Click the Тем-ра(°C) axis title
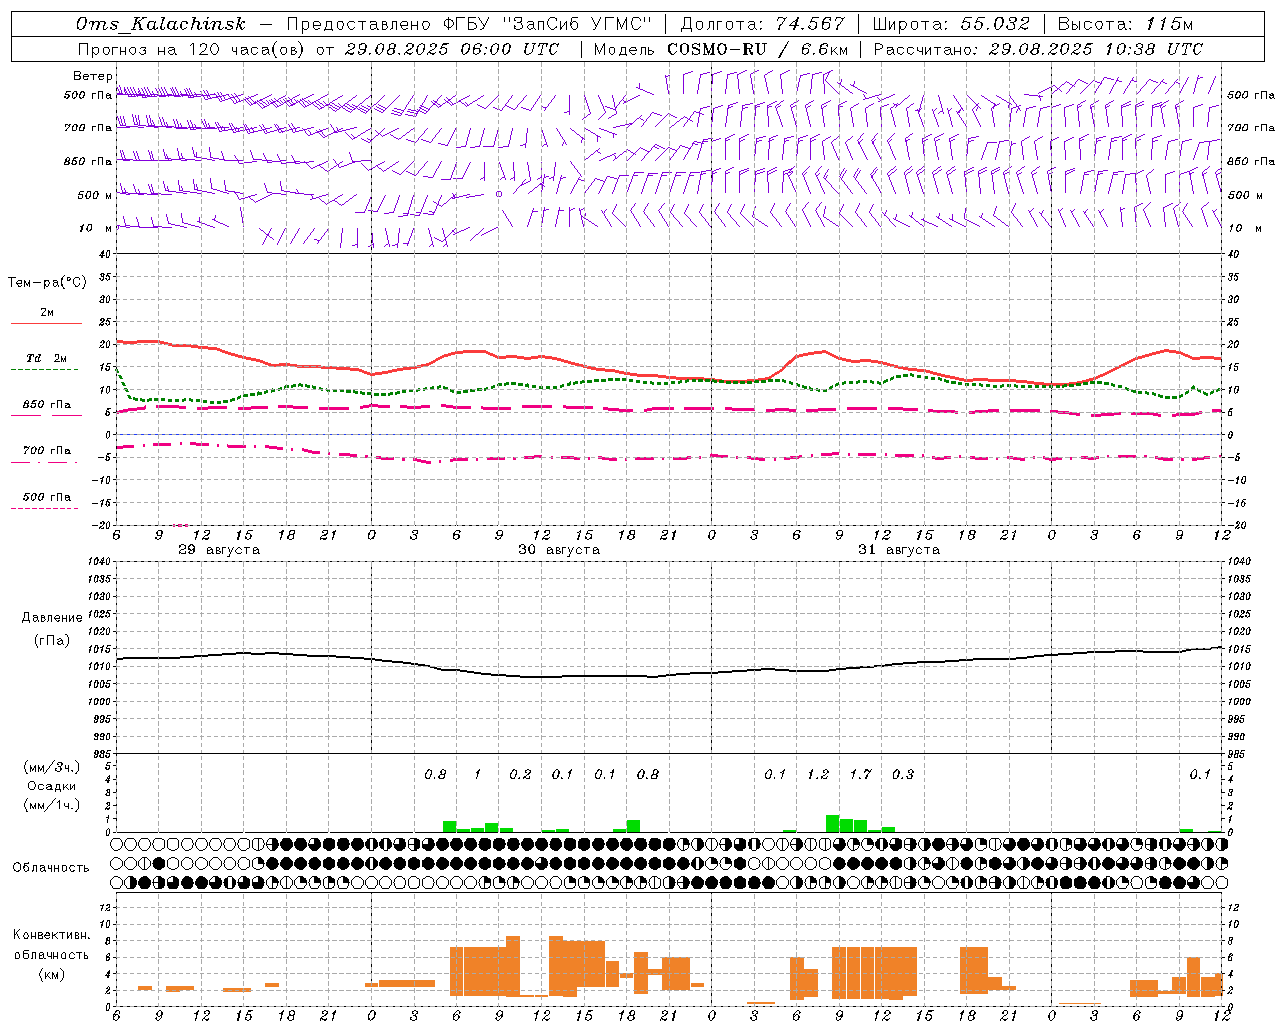1280x1024 pixels. click(47, 283)
